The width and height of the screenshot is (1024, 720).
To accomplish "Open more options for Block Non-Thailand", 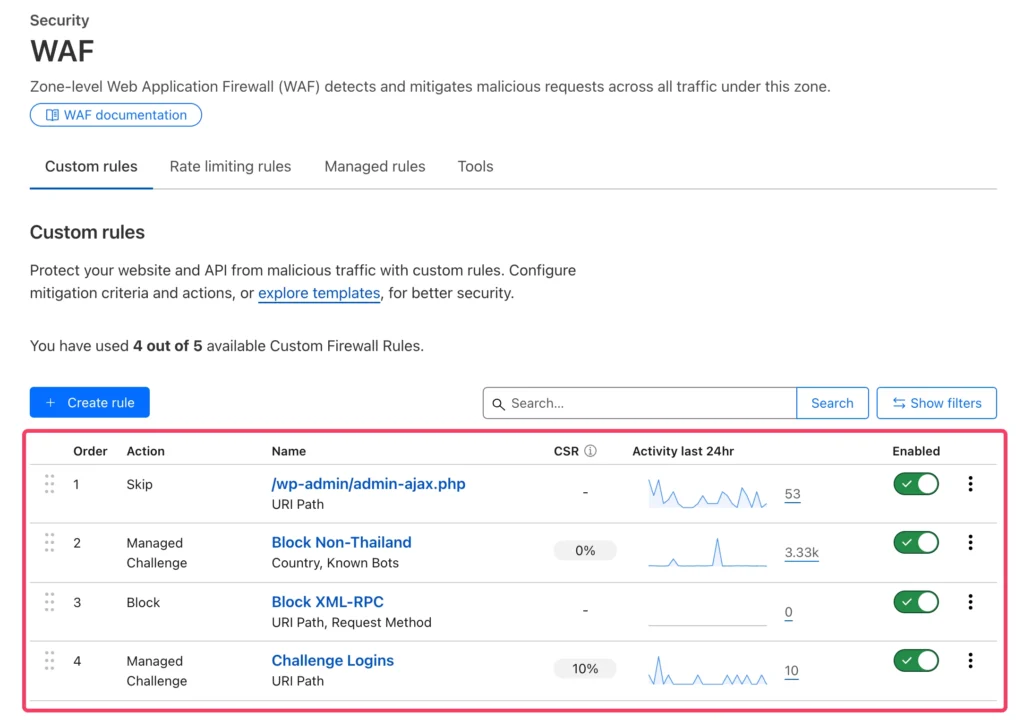I will (970, 542).
